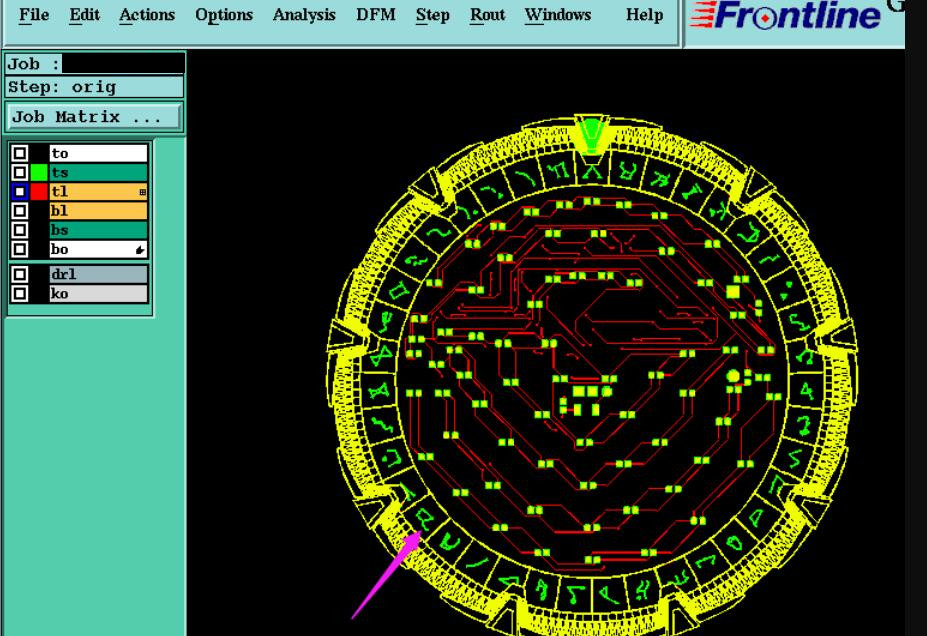Click the red color swatch of tl
This screenshot has height=636, width=927.
39,192
